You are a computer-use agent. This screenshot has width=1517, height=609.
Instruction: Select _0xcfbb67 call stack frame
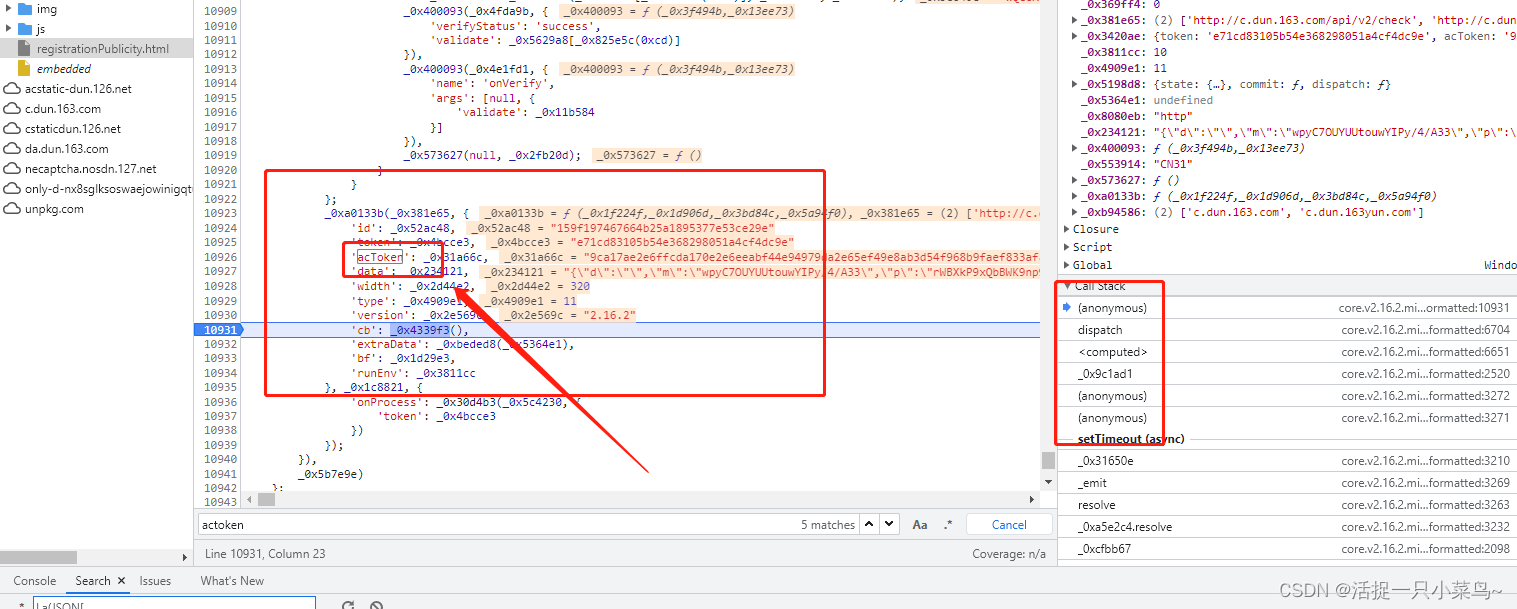coord(1287,549)
